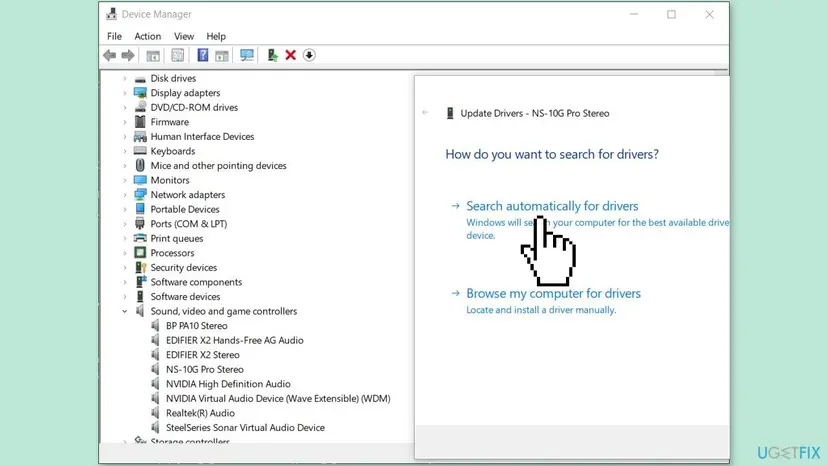Expand the Keyboards node
828x466 pixels.
tap(125, 151)
